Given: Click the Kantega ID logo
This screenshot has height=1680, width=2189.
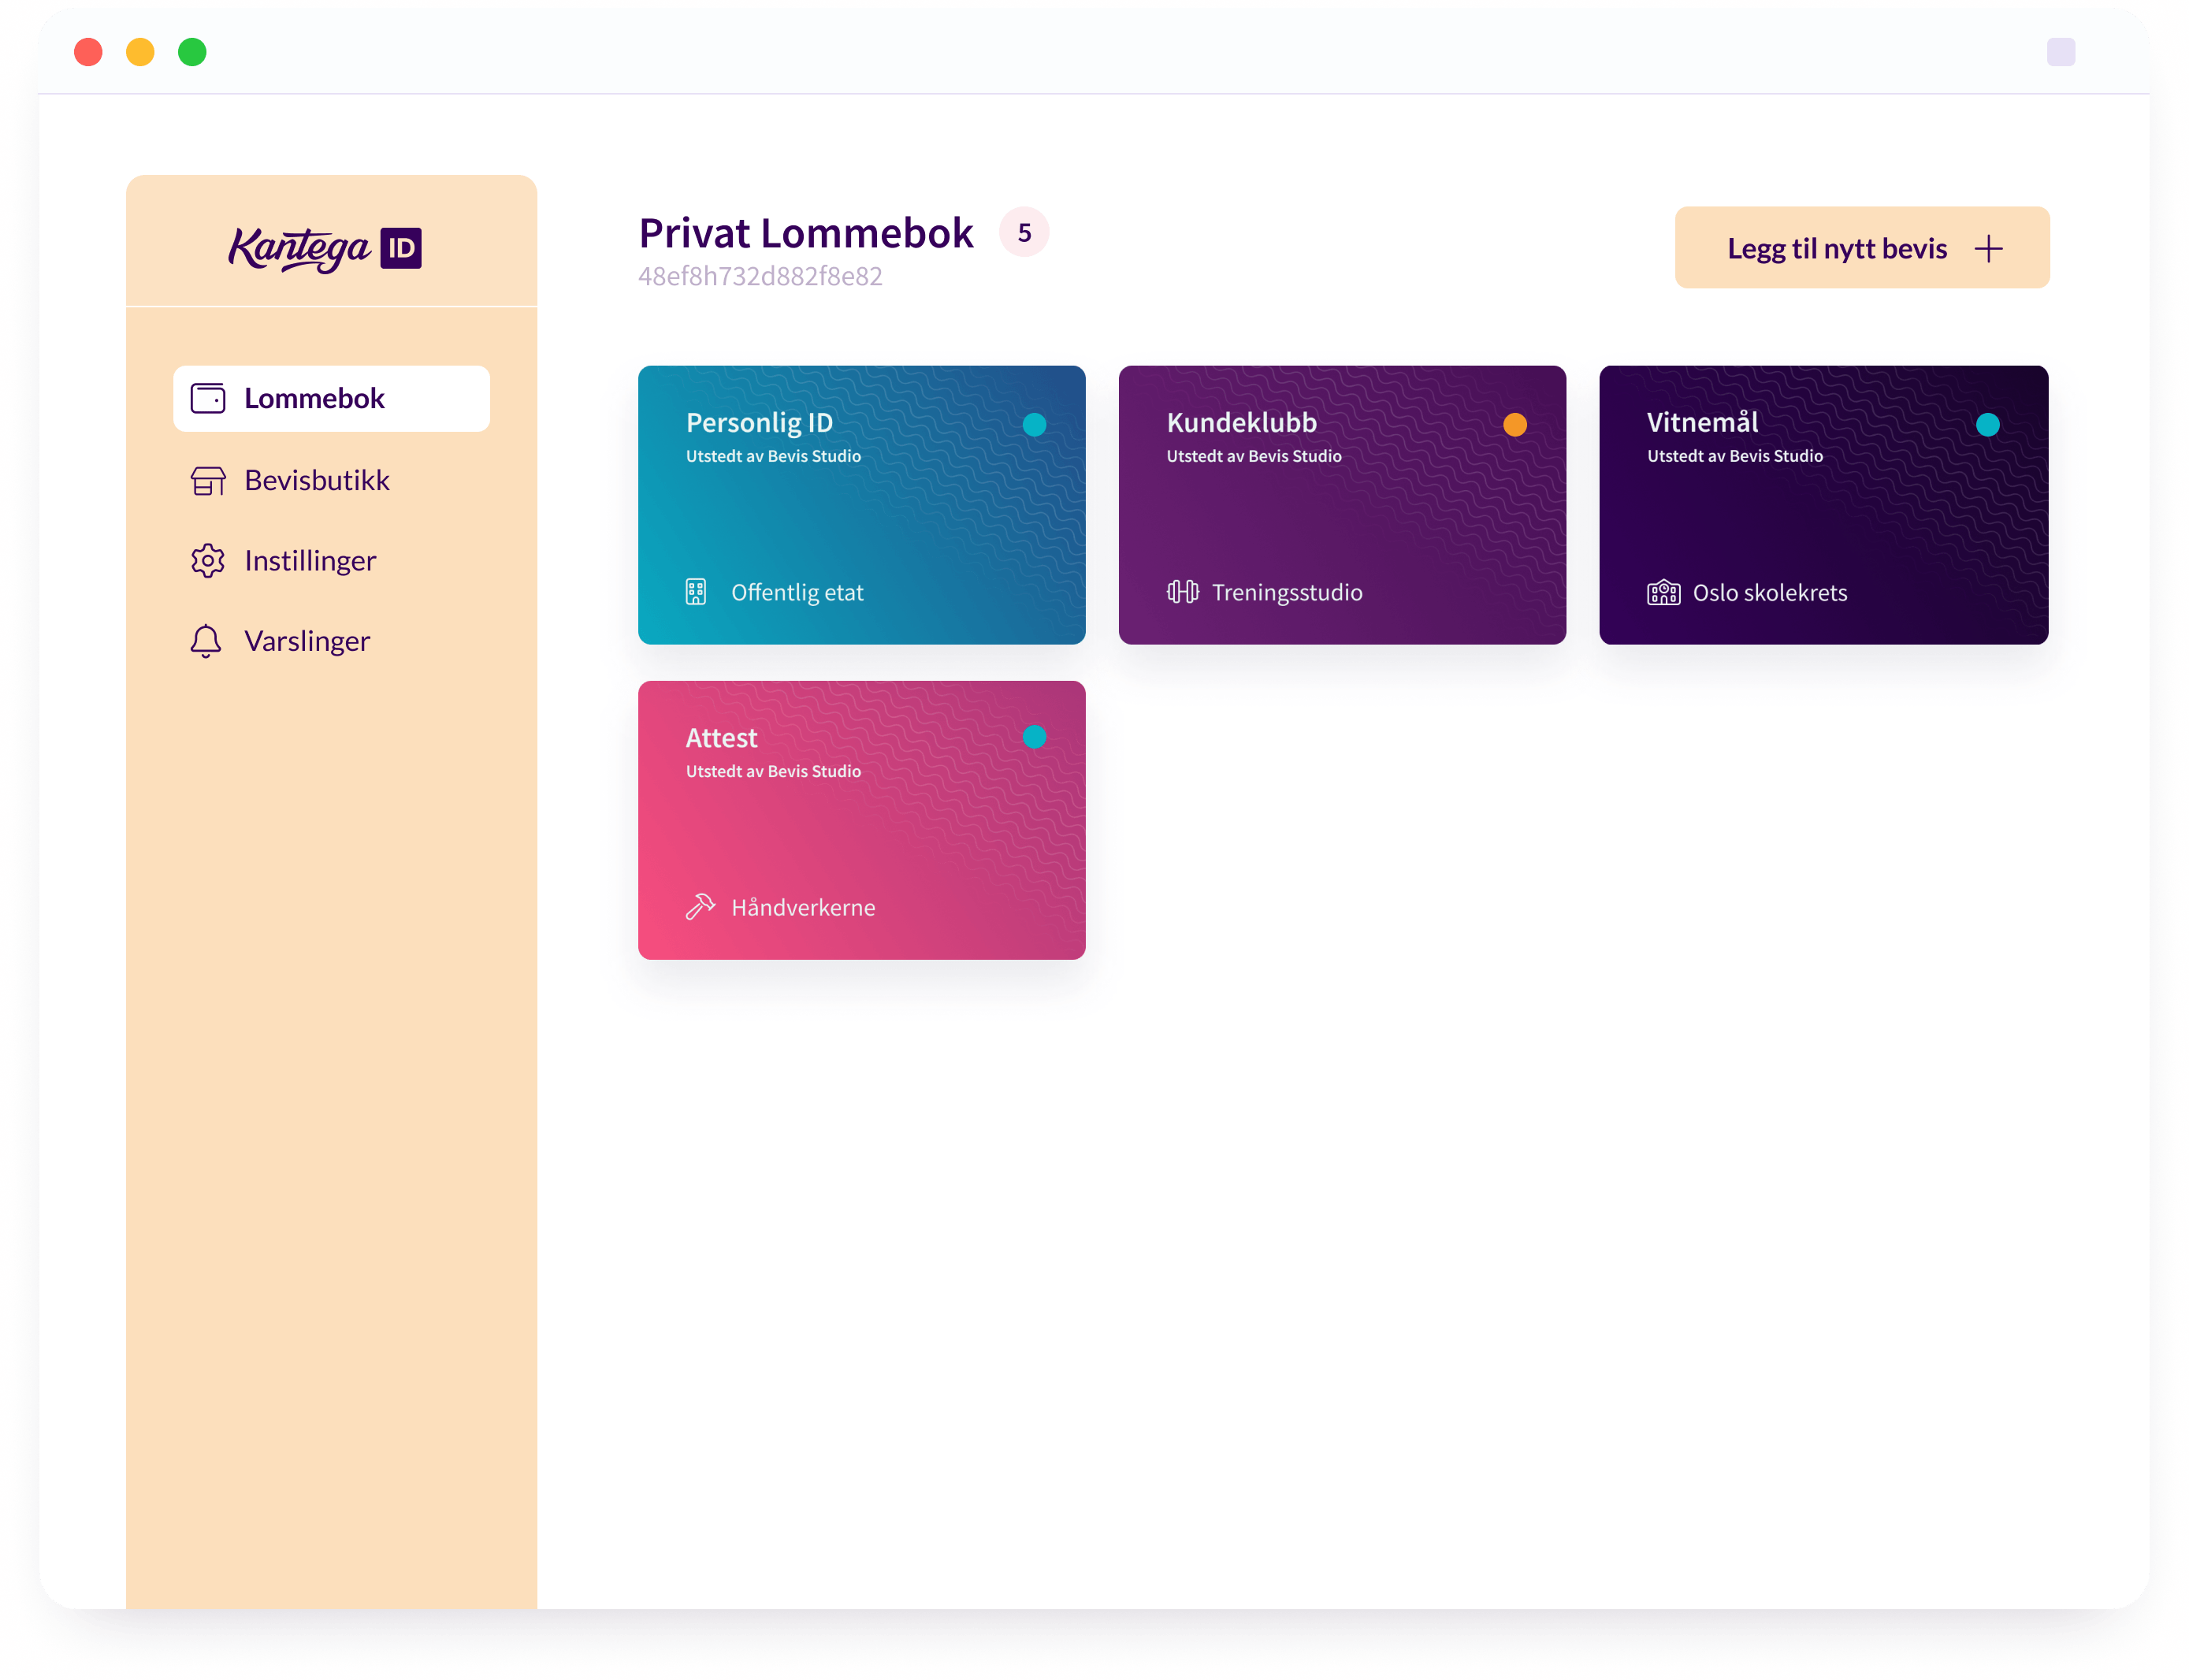Looking at the screenshot, I should coord(325,248).
